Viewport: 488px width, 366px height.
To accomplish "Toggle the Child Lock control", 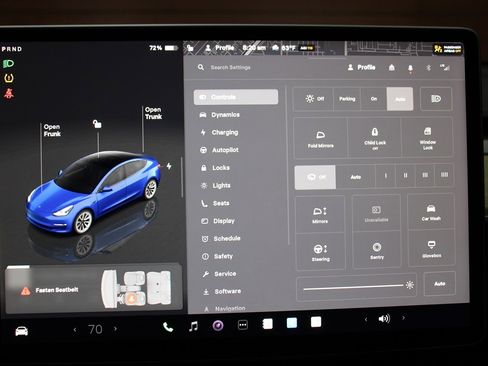I will tap(375, 138).
